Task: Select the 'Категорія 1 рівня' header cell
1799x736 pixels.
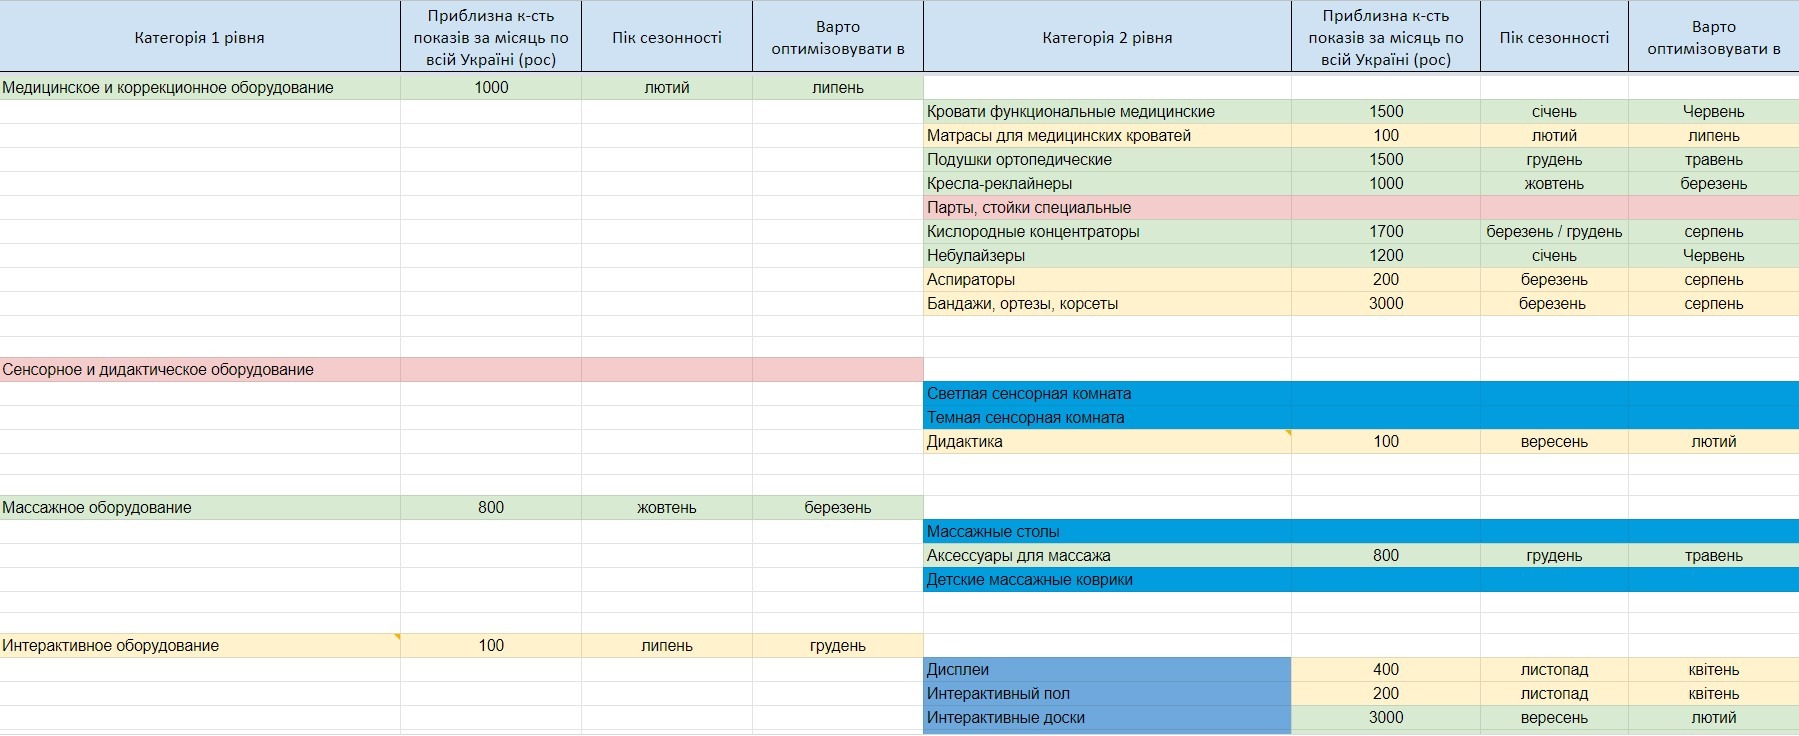Action: click(x=200, y=37)
